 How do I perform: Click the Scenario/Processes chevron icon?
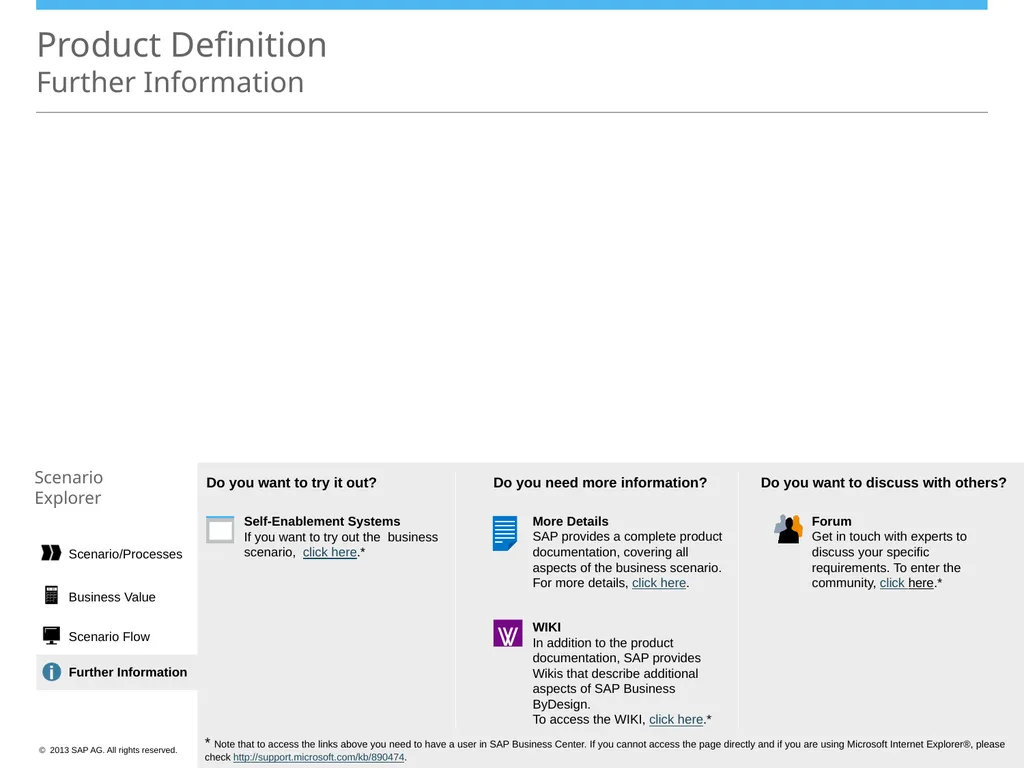(x=51, y=553)
